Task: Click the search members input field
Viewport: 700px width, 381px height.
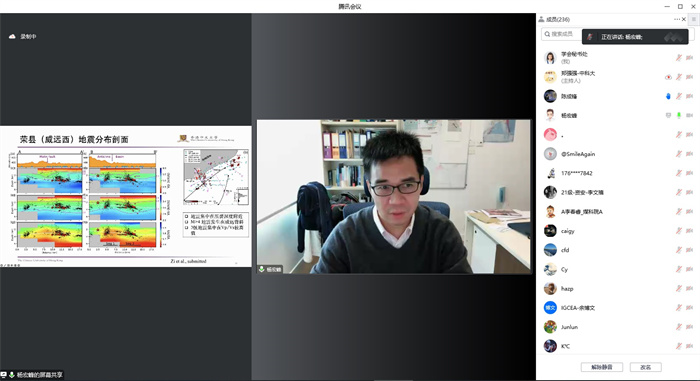Action: pos(562,34)
